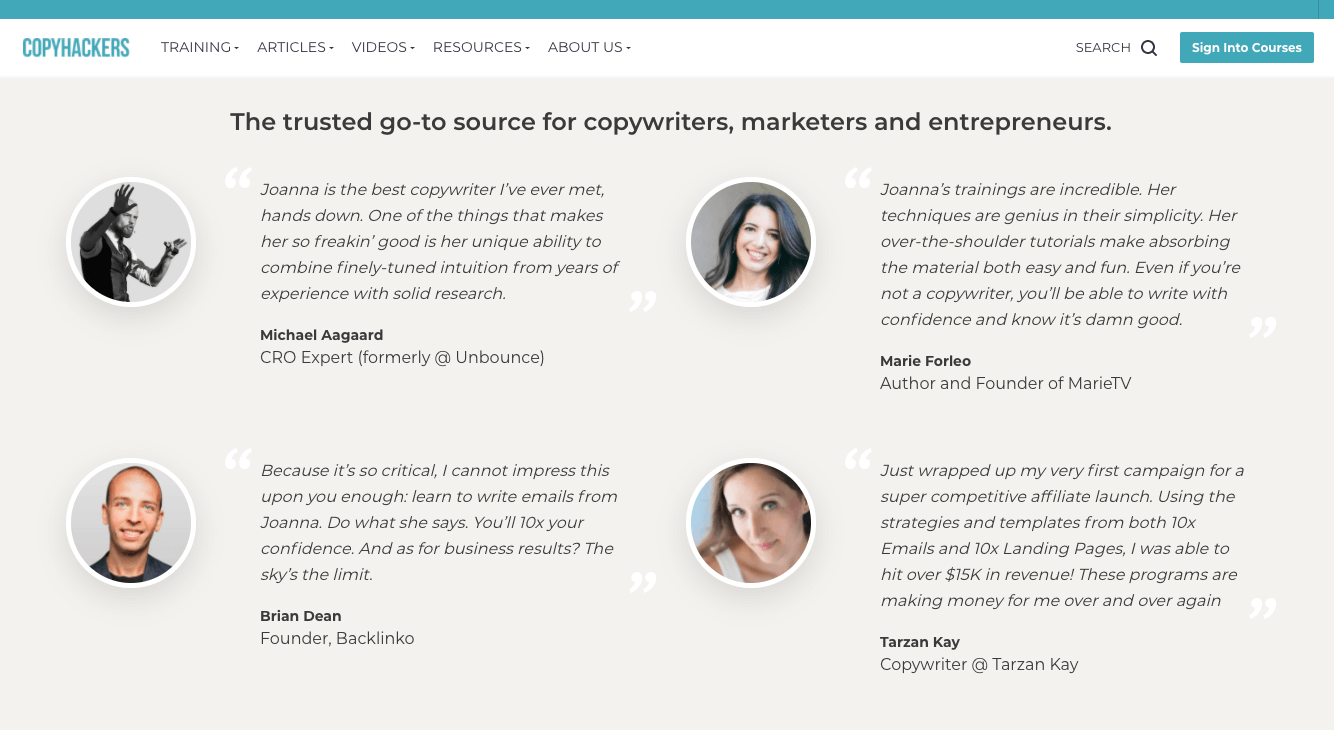Expand the Articles dropdown
Viewport: 1334px width, 730px height.
[x=293, y=47]
